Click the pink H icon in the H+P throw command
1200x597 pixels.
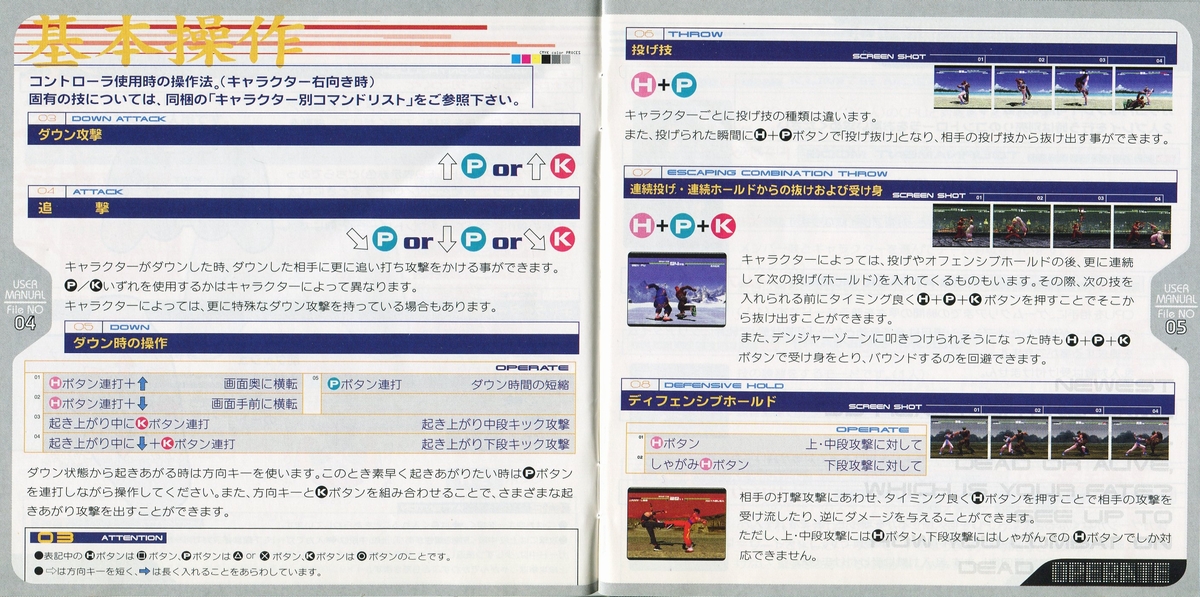pyautogui.click(x=645, y=86)
